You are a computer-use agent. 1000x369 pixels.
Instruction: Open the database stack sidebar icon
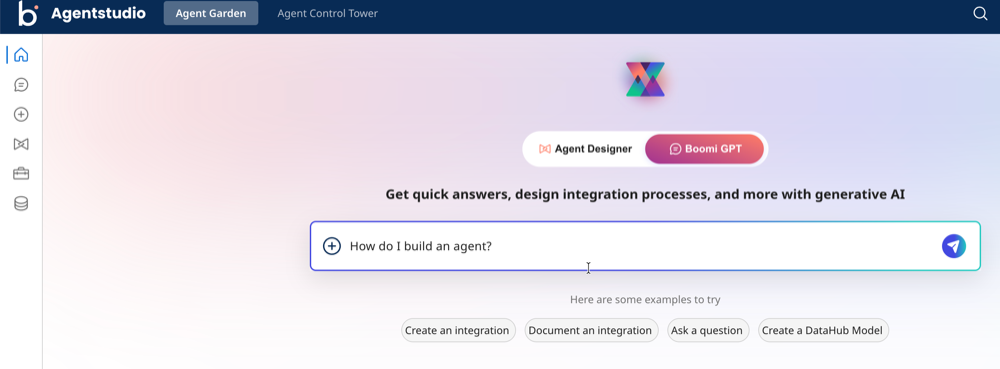[21, 204]
